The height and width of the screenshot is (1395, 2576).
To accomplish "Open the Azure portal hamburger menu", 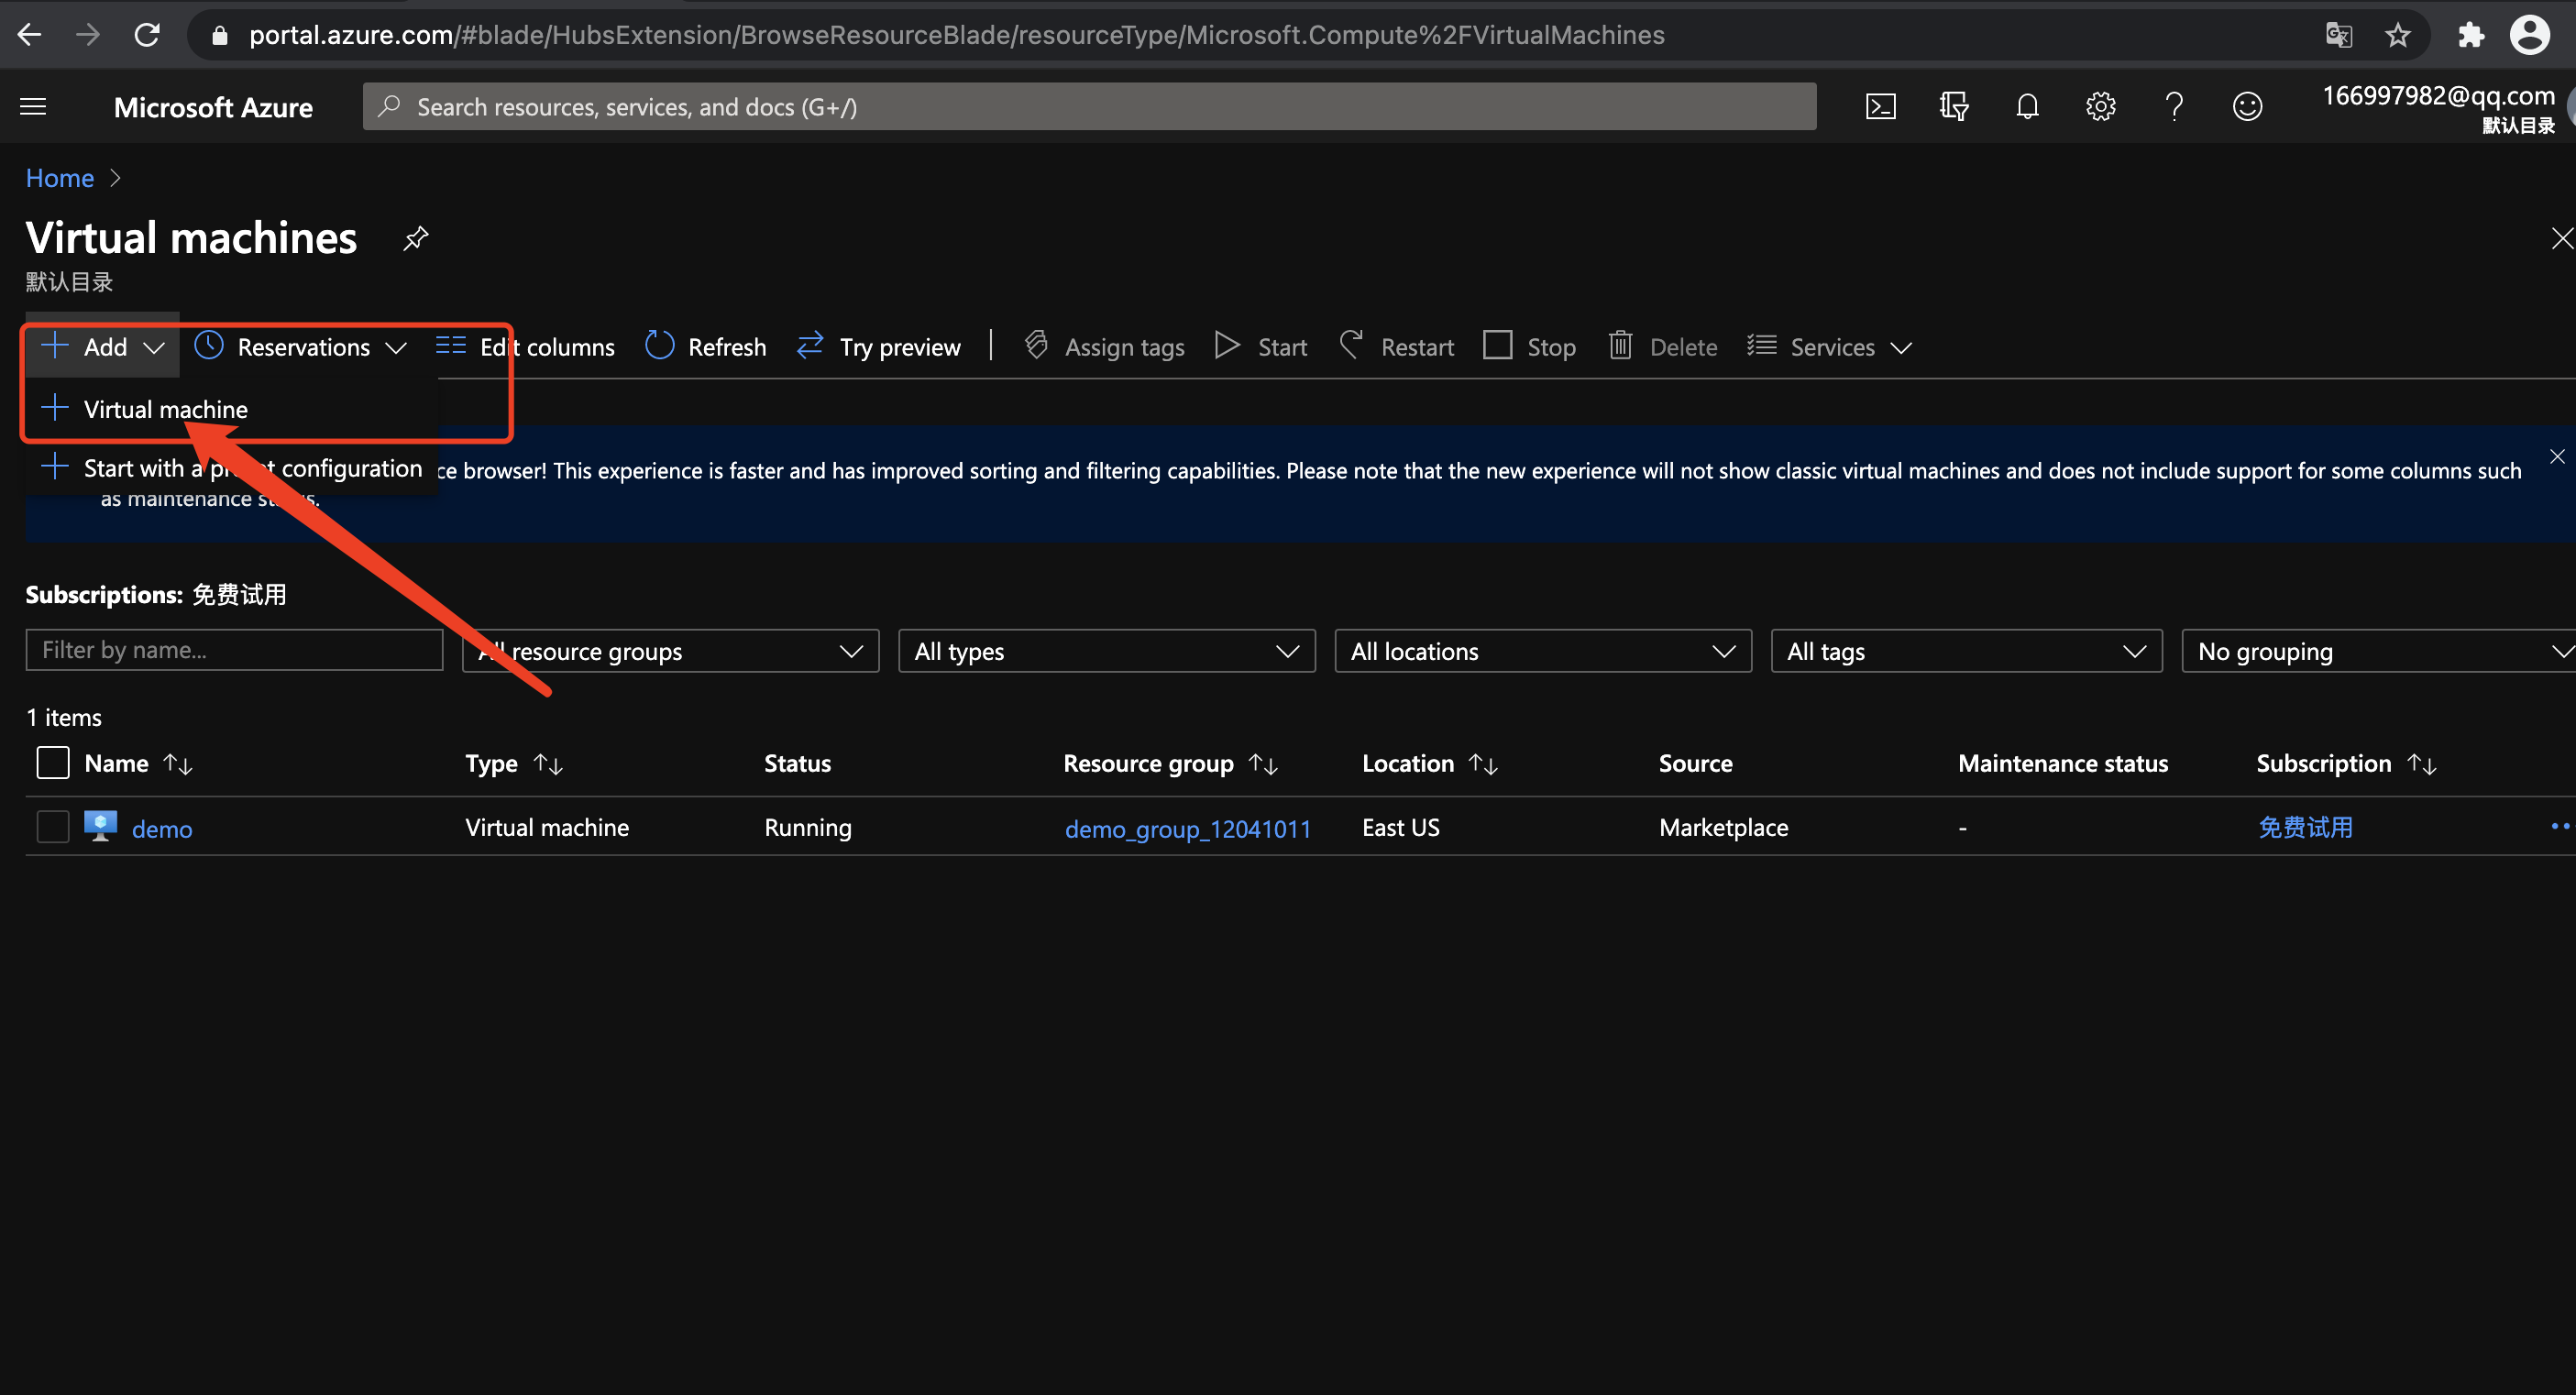I will (33, 107).
